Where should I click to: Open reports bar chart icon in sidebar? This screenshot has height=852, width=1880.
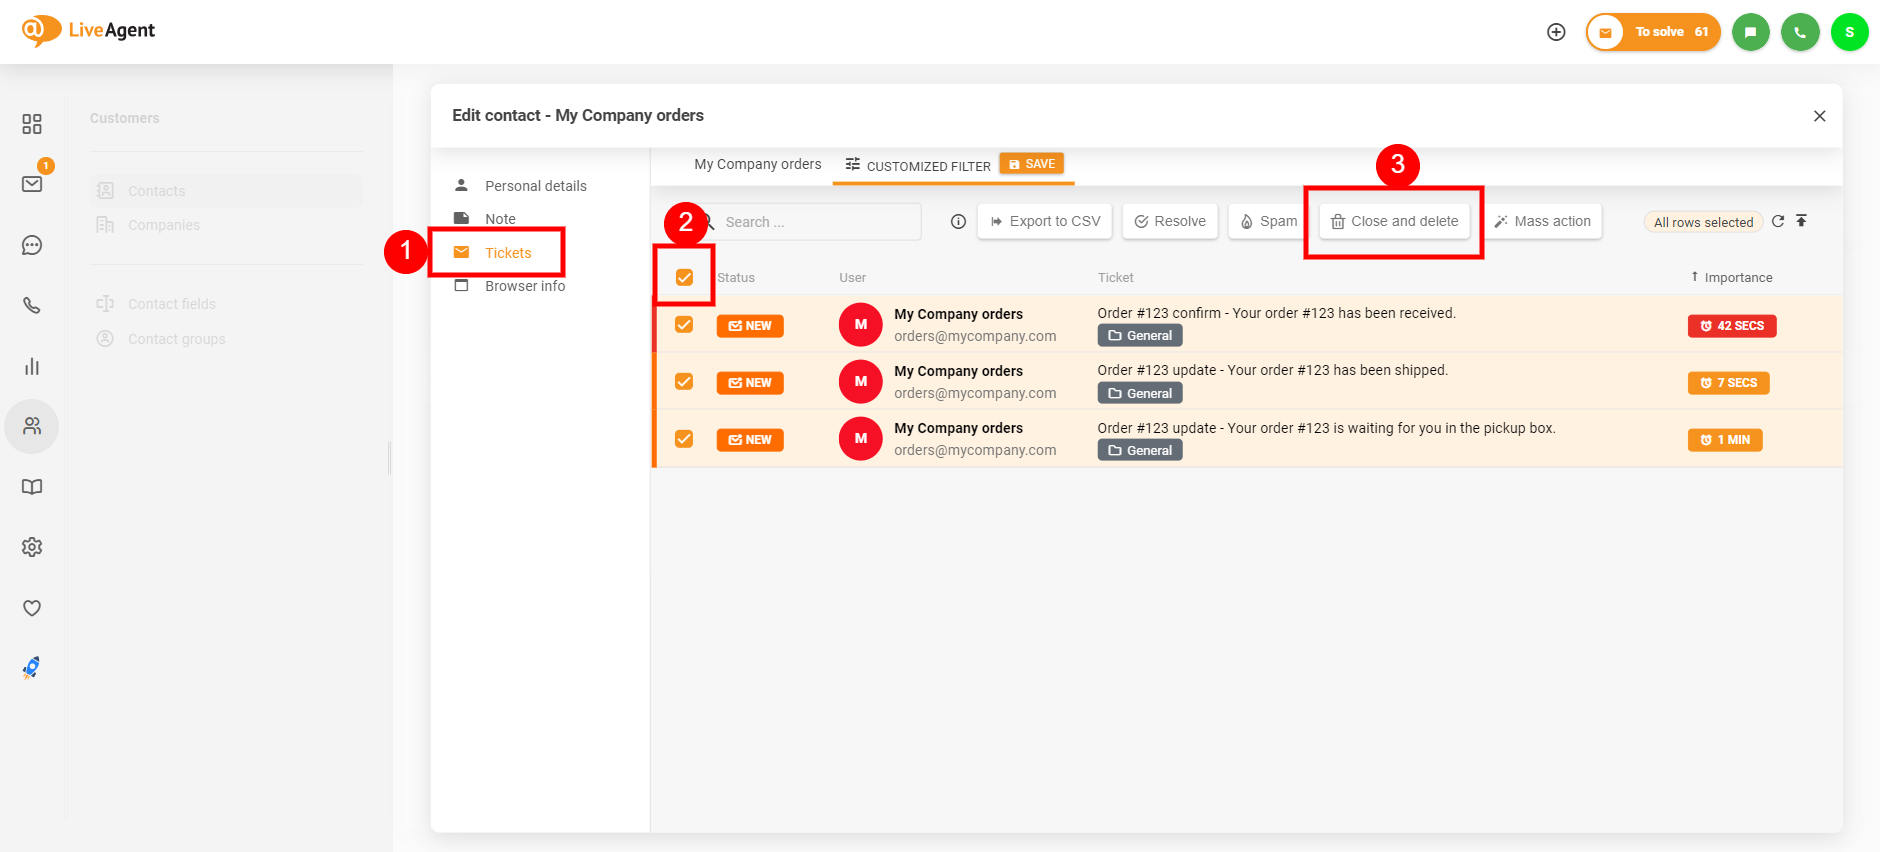(32, 367)
